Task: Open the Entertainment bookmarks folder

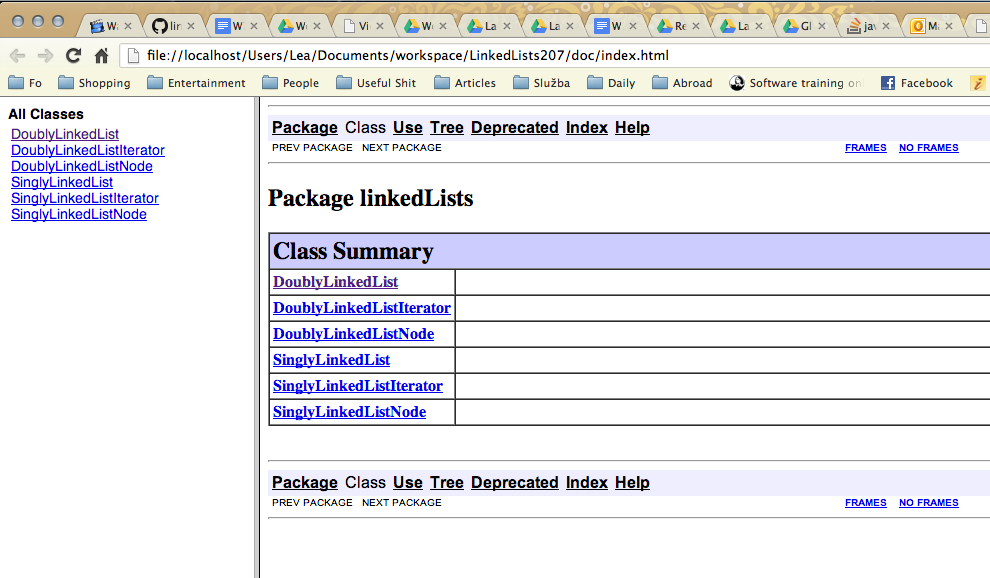Action: point(196,83)
